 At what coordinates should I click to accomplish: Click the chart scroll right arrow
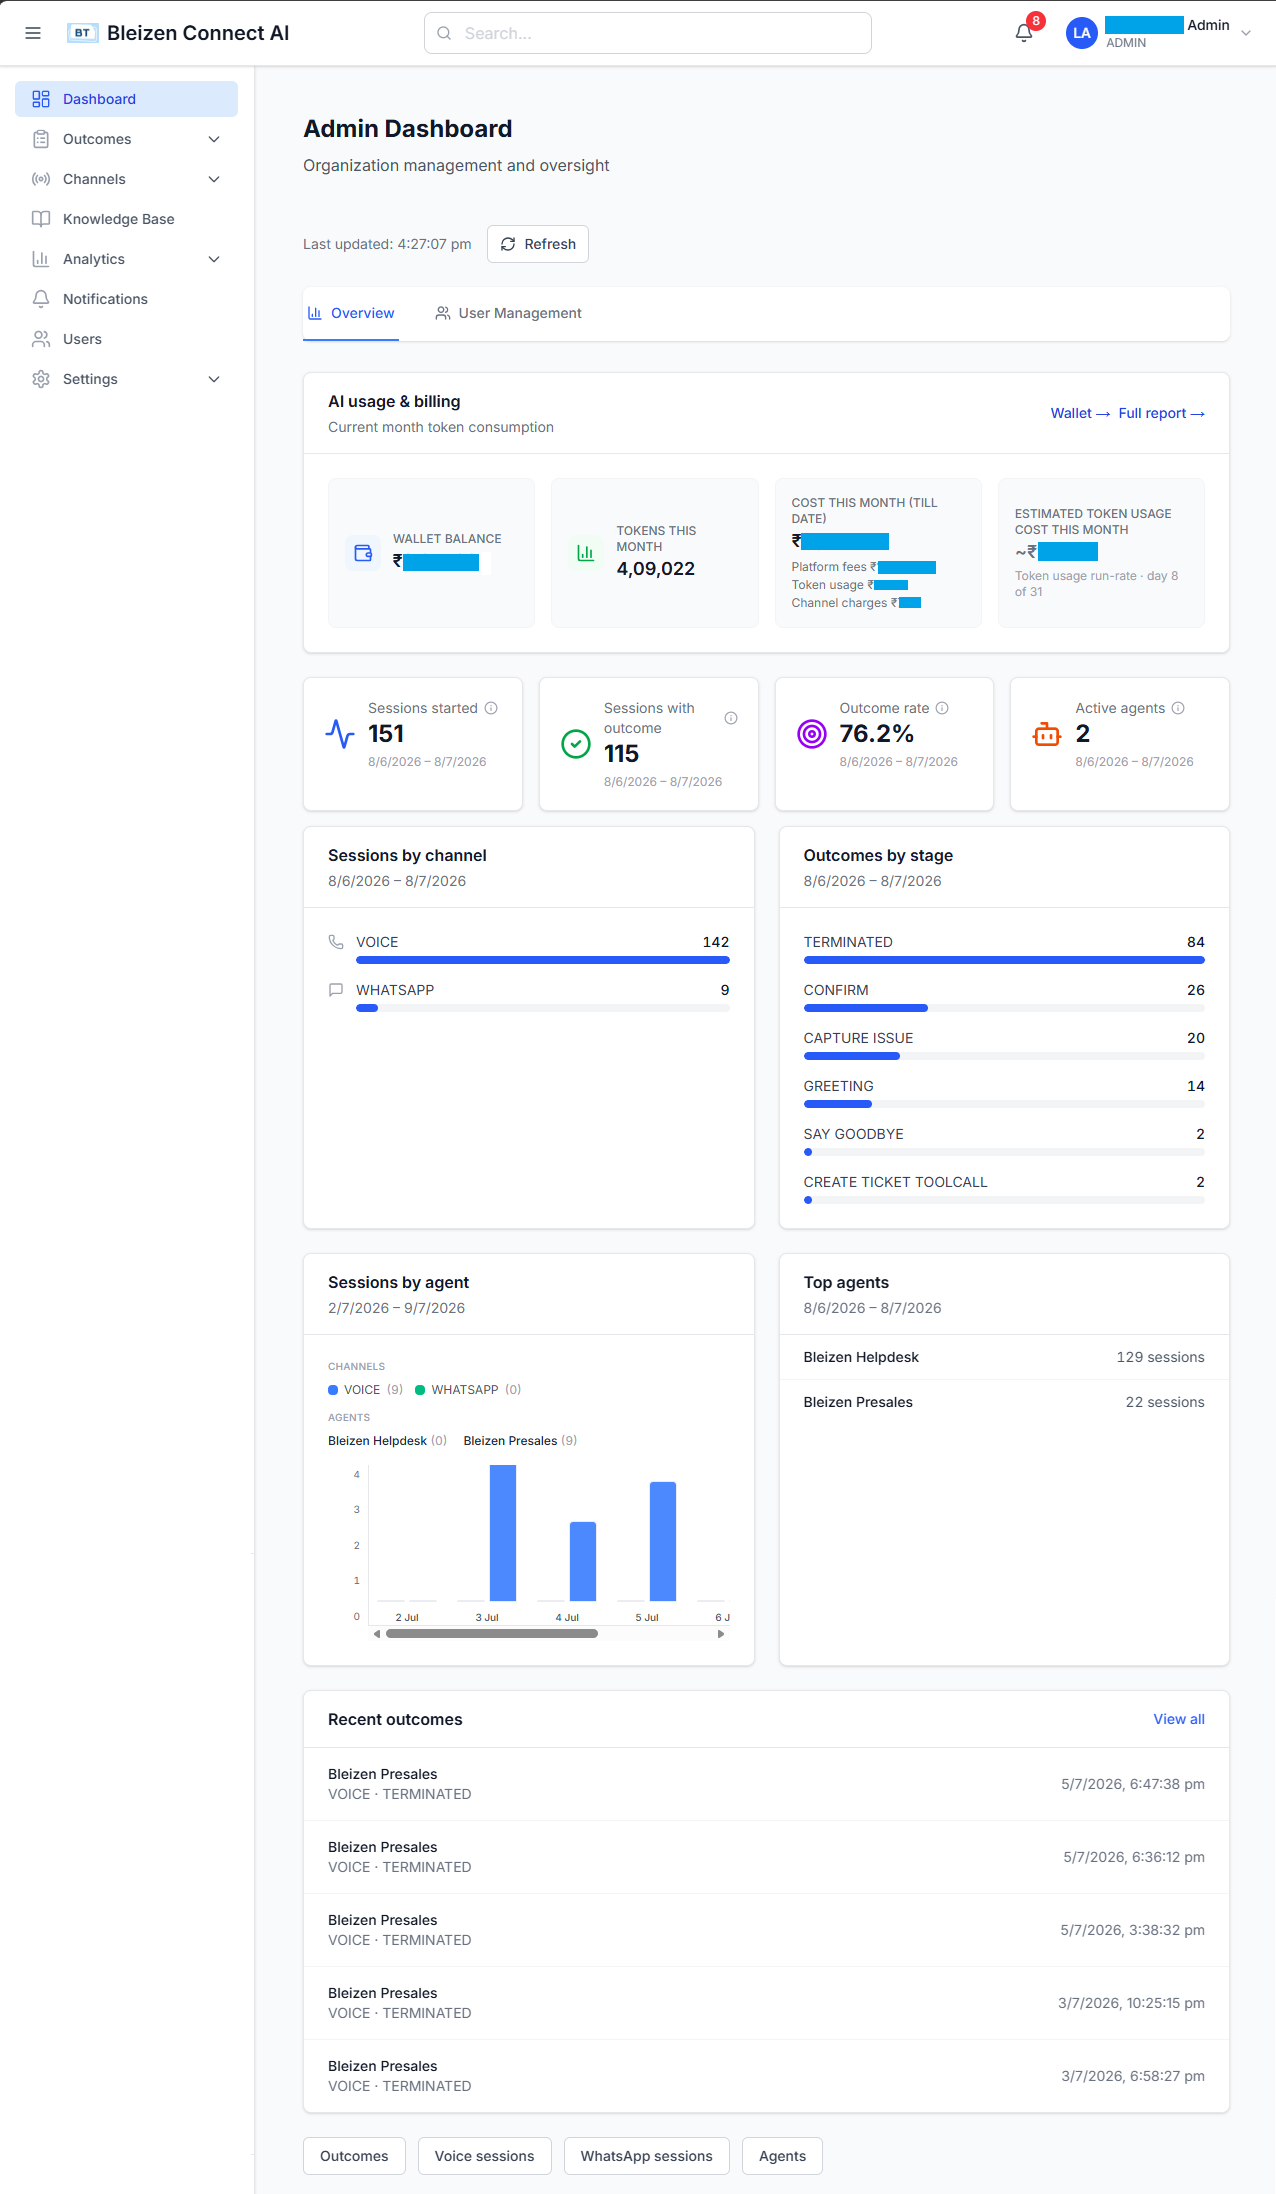point(721,1633)
